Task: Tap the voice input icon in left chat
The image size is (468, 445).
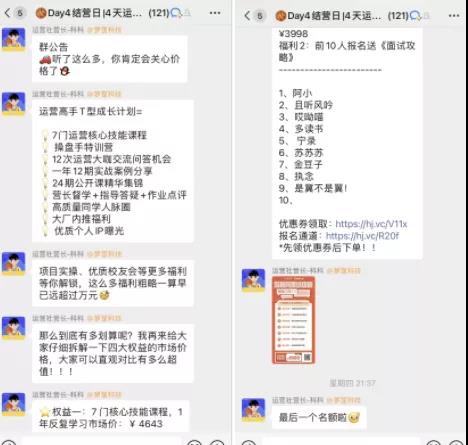Action: tap(8, 442)
